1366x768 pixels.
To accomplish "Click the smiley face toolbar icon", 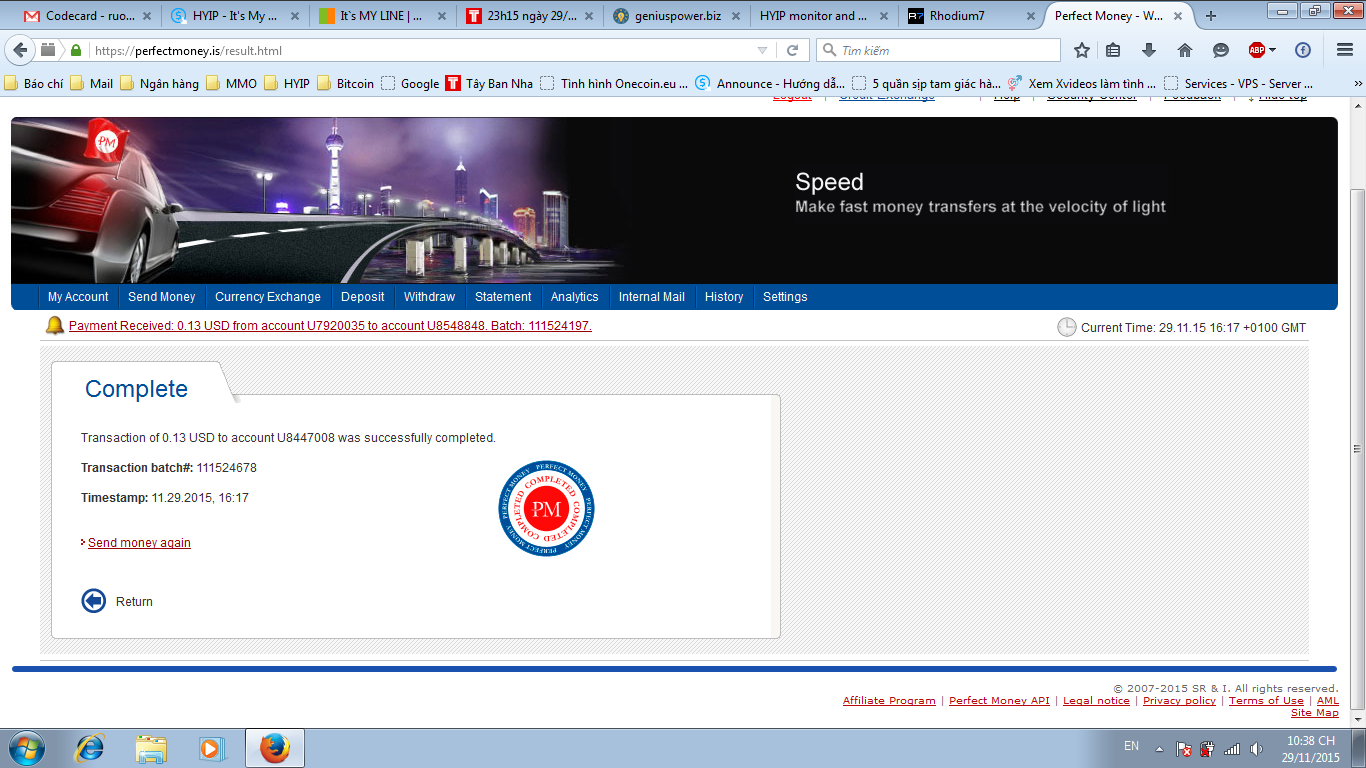I will click(1221, 50).
